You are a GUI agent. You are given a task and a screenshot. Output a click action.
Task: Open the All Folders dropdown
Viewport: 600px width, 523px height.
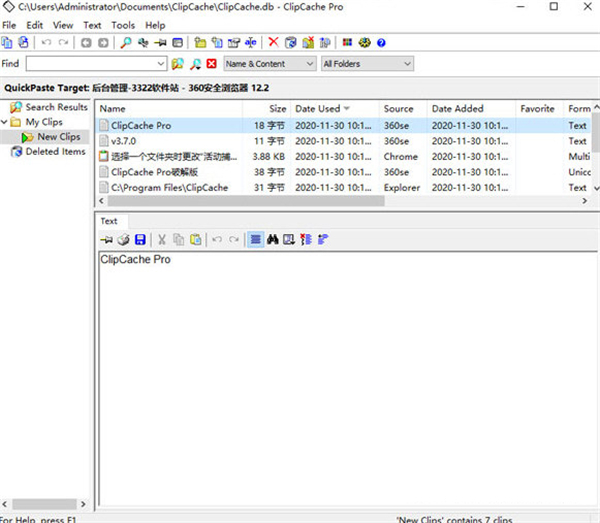[366, 64]
